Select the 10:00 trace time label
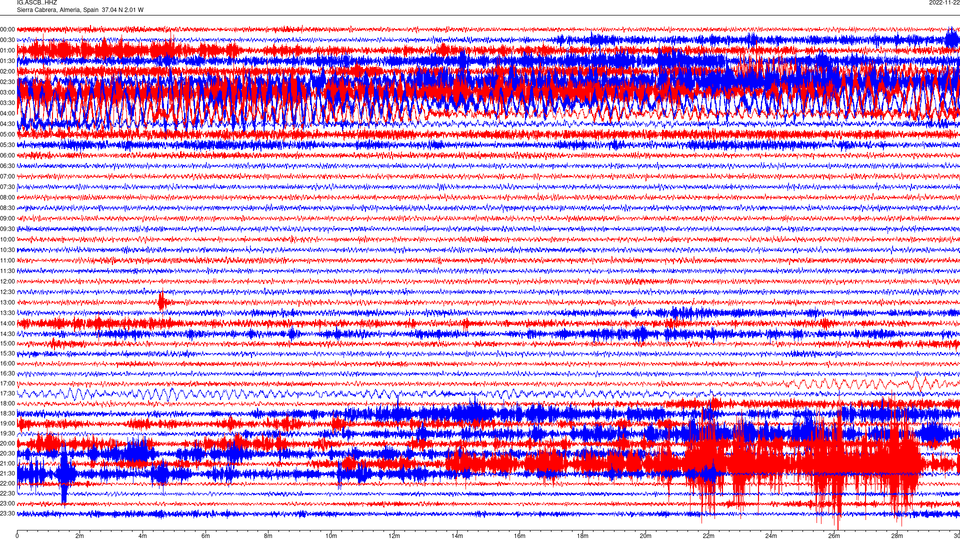The width and height of the screenshot is (960, 540). 7,239
